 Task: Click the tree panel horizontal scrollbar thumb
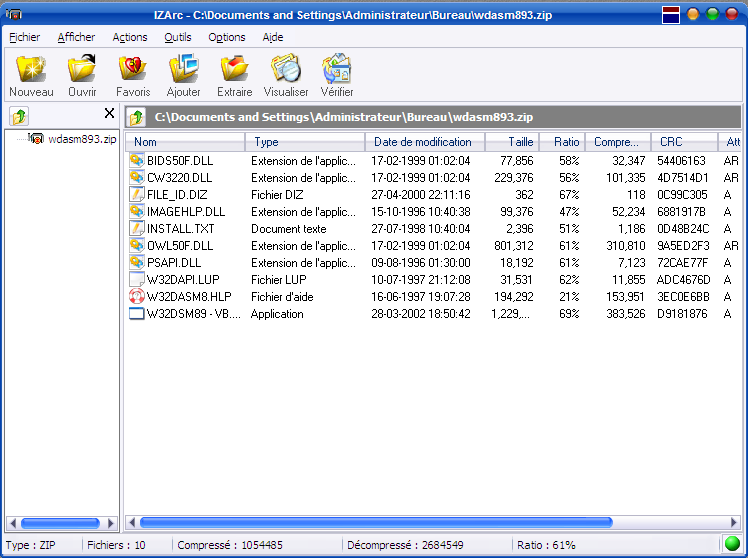pyautogui.click(x=61, y=523)
